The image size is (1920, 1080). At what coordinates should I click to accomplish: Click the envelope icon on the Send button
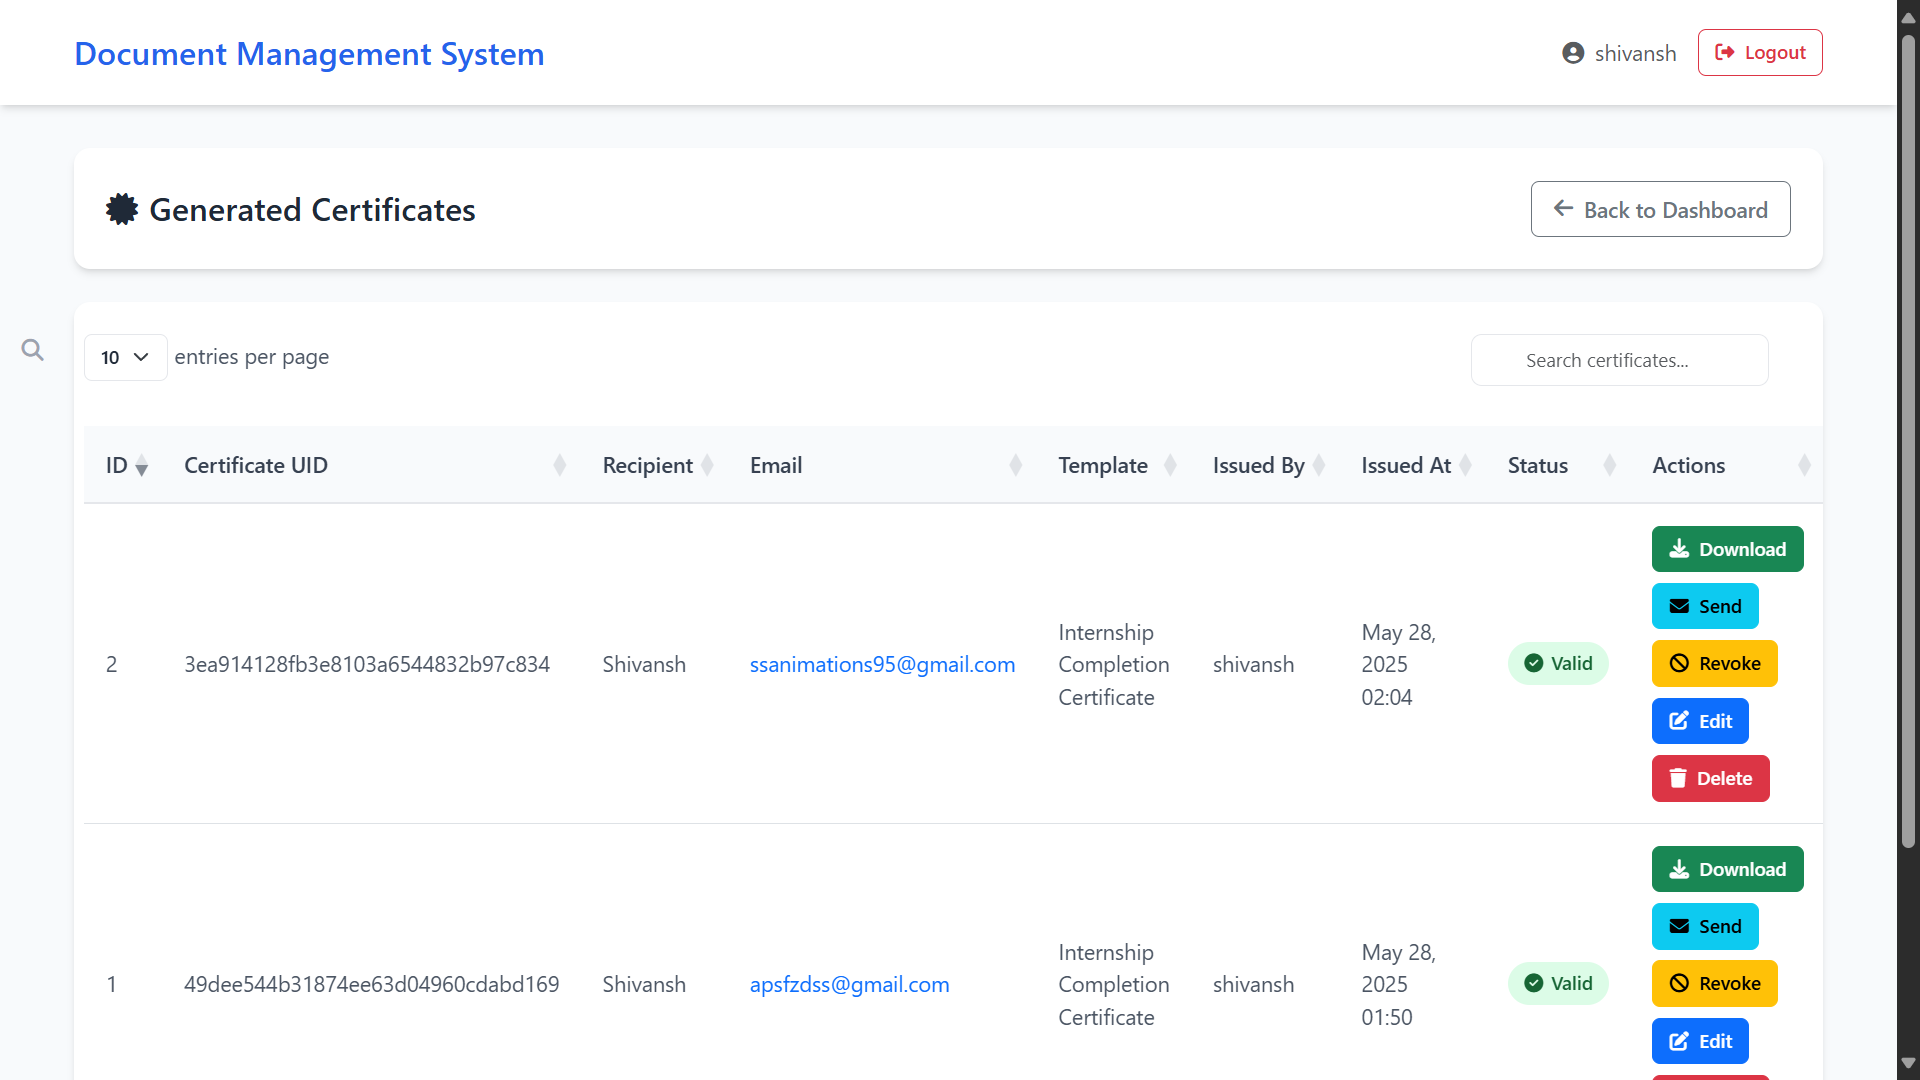tap(1678, 606)
